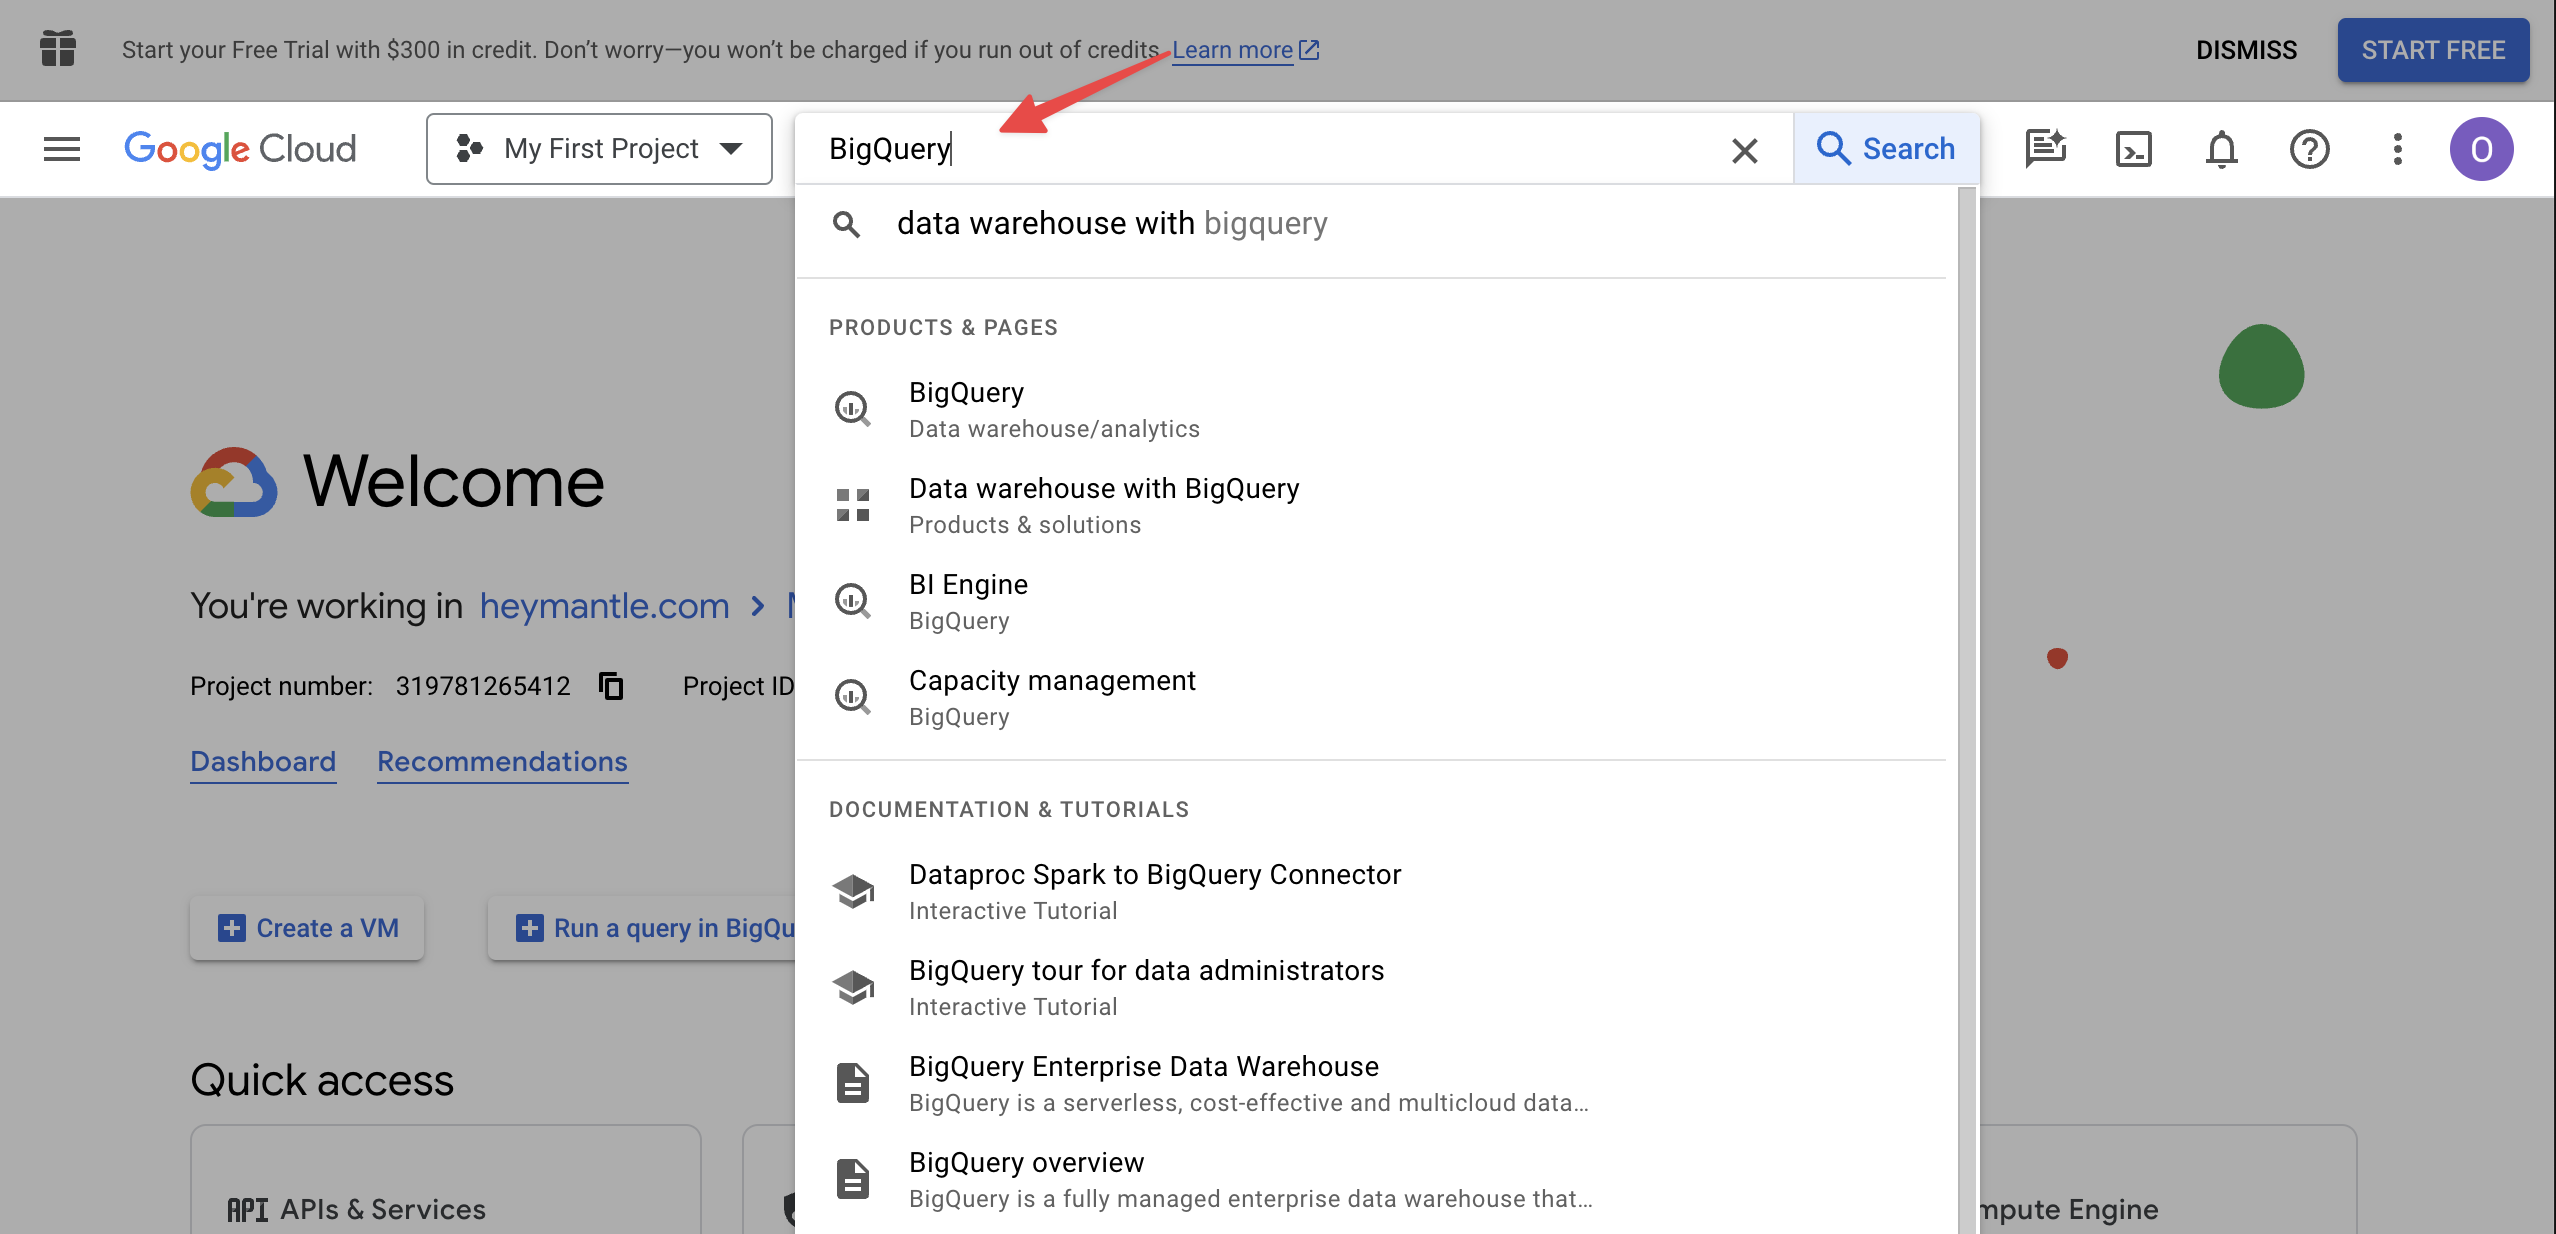This screenshot has width=2556, height=1234.
Task: Switch to the Recommendations tab
Action: pos(501,762)
